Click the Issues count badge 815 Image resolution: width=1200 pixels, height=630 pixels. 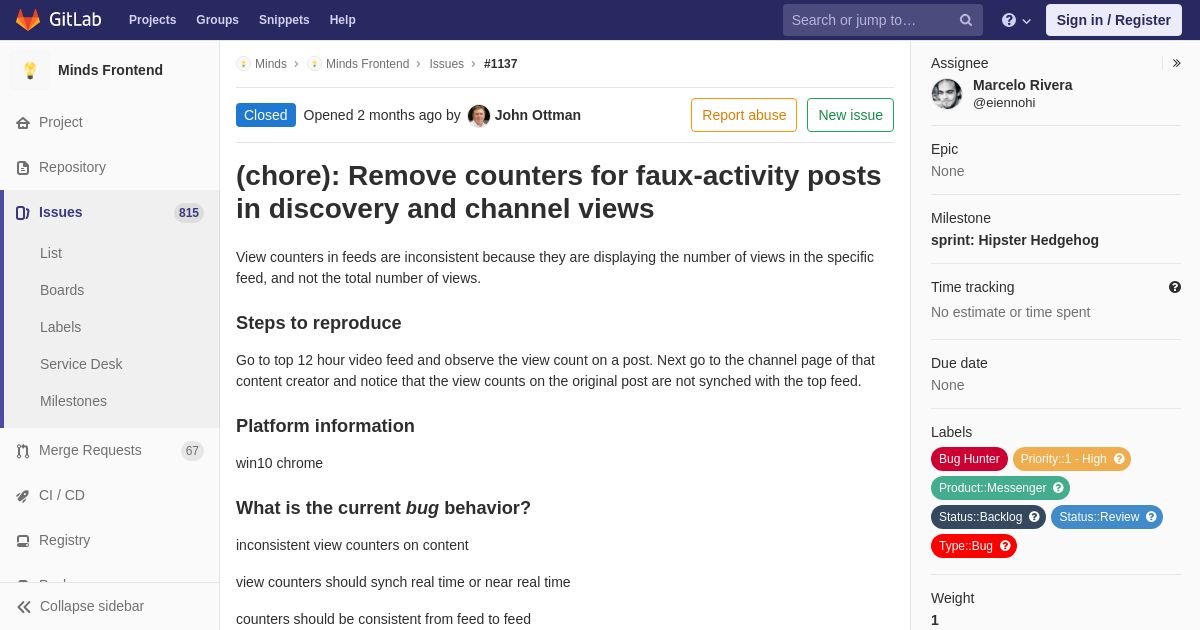point(189,213)
